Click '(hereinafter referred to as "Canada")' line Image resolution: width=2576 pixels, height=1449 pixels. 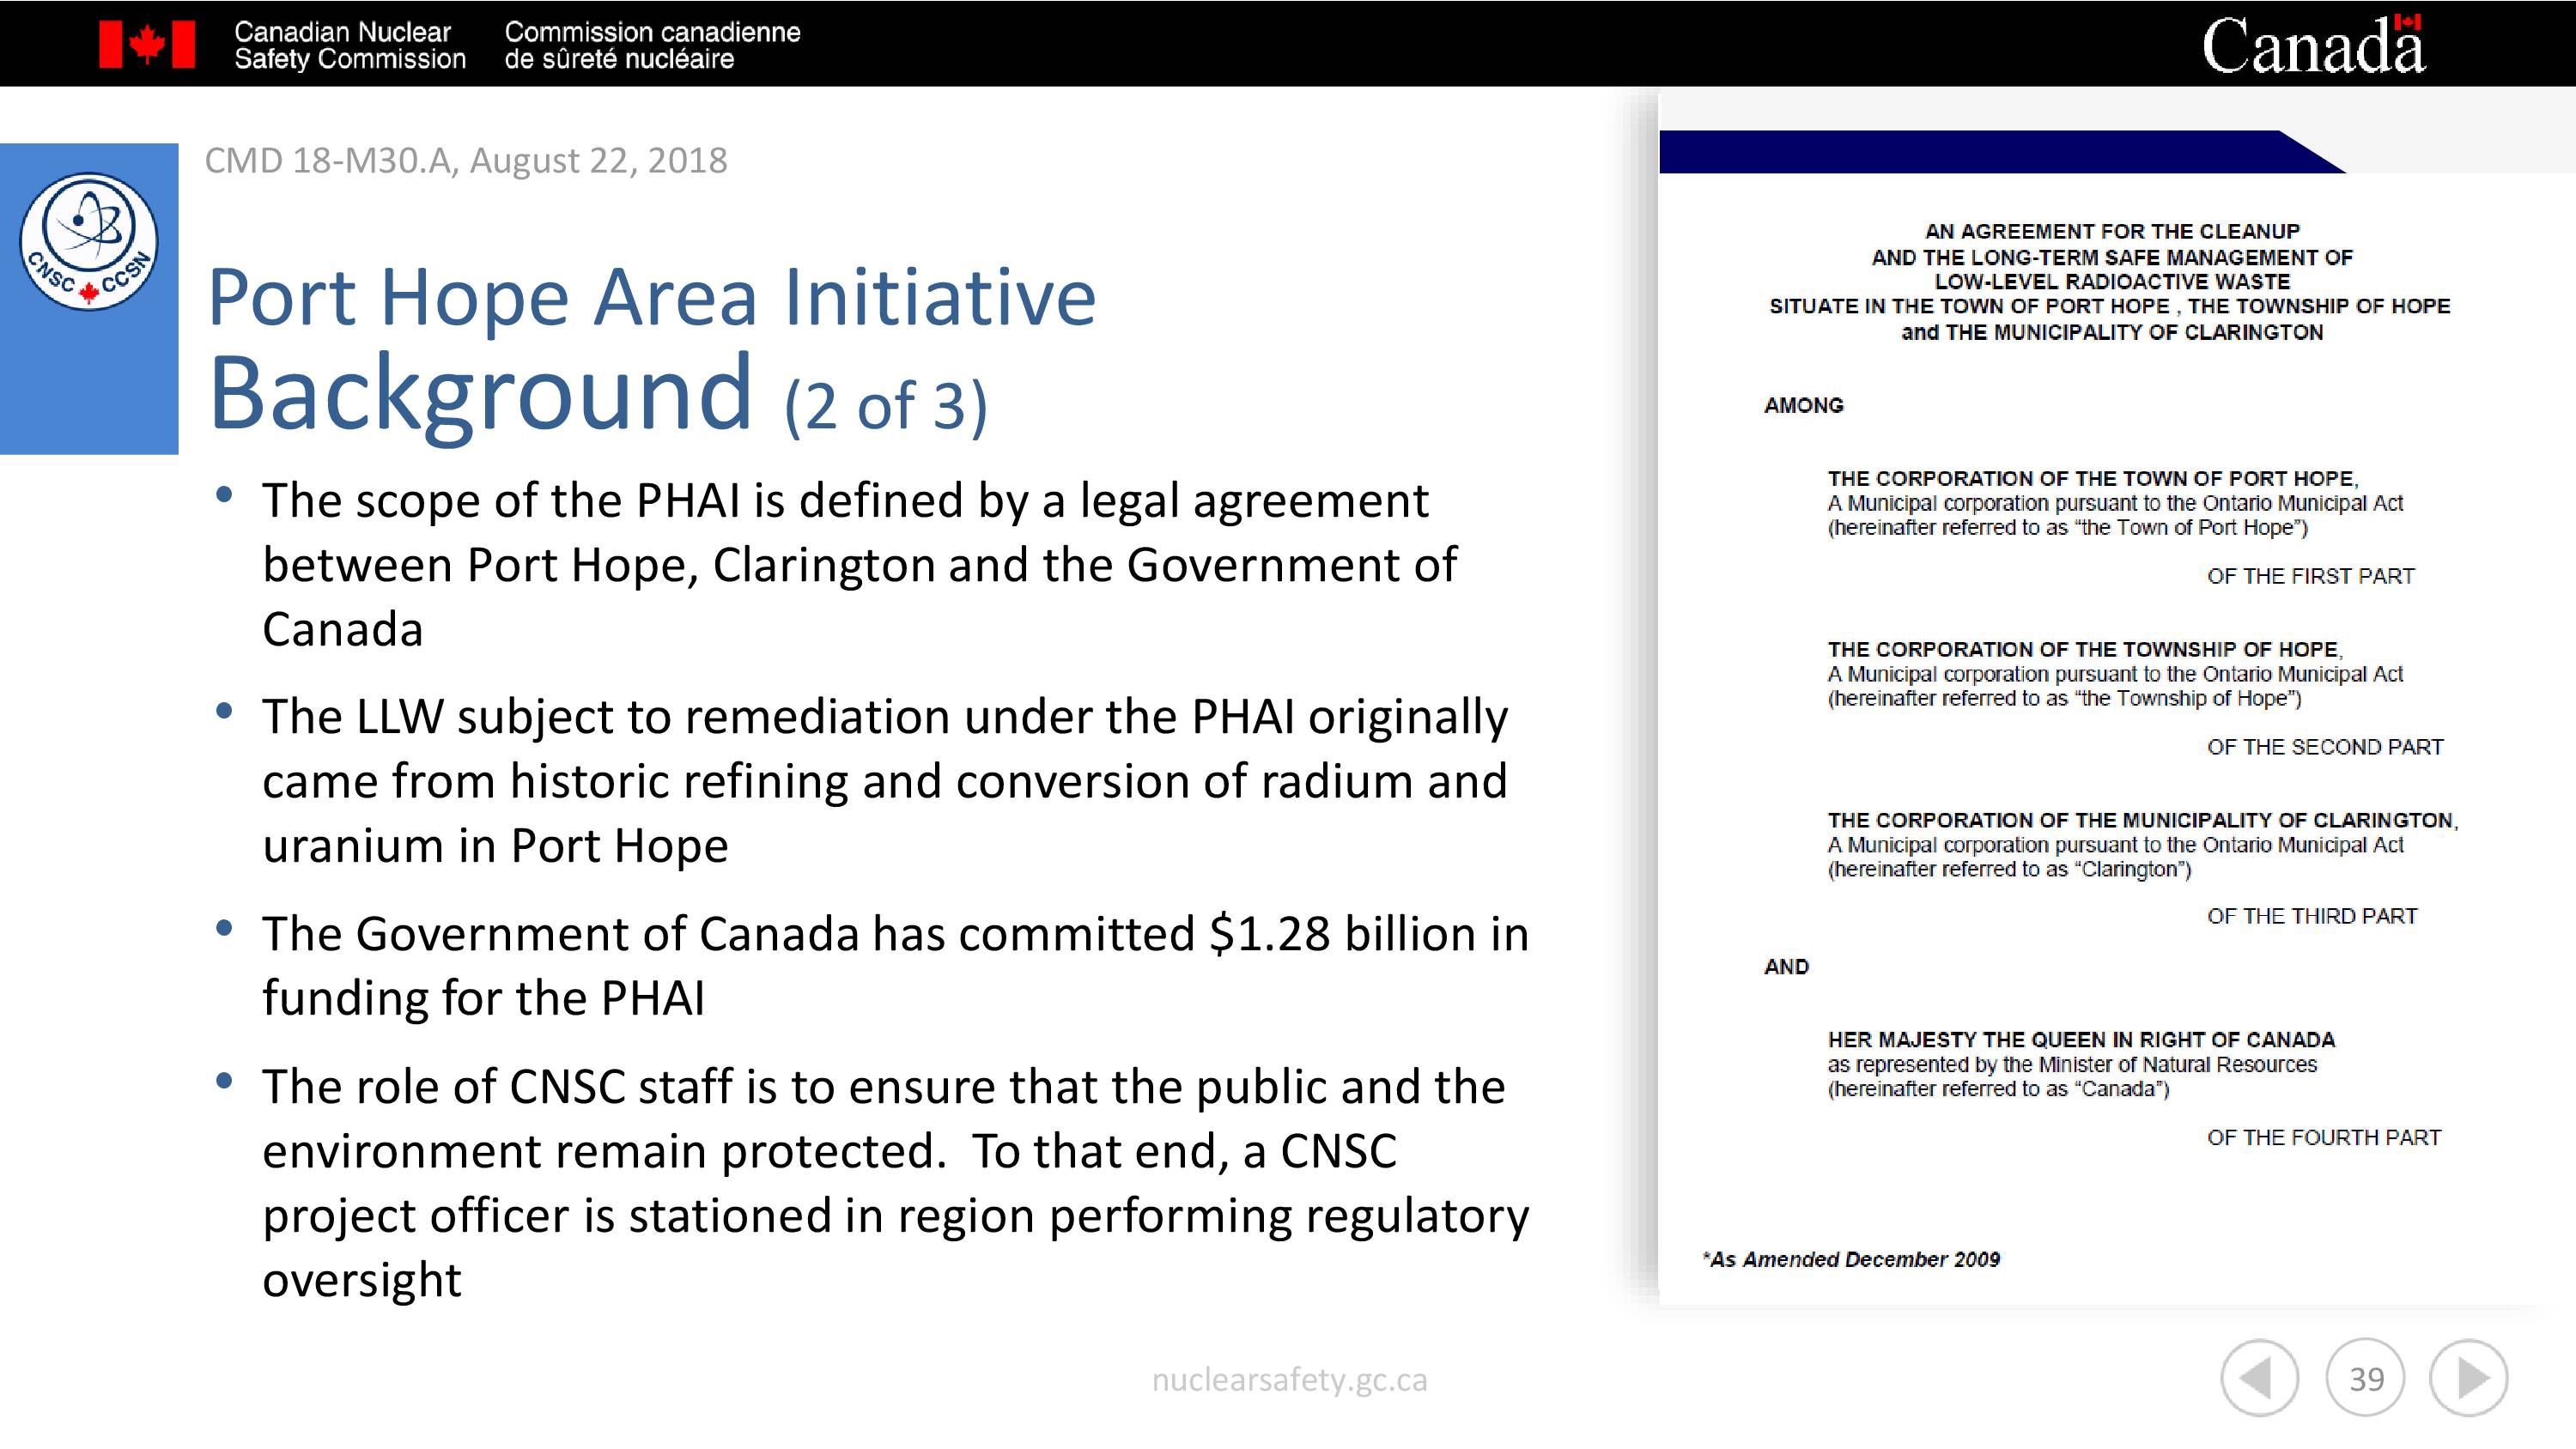click(x=1998, y=1089)
